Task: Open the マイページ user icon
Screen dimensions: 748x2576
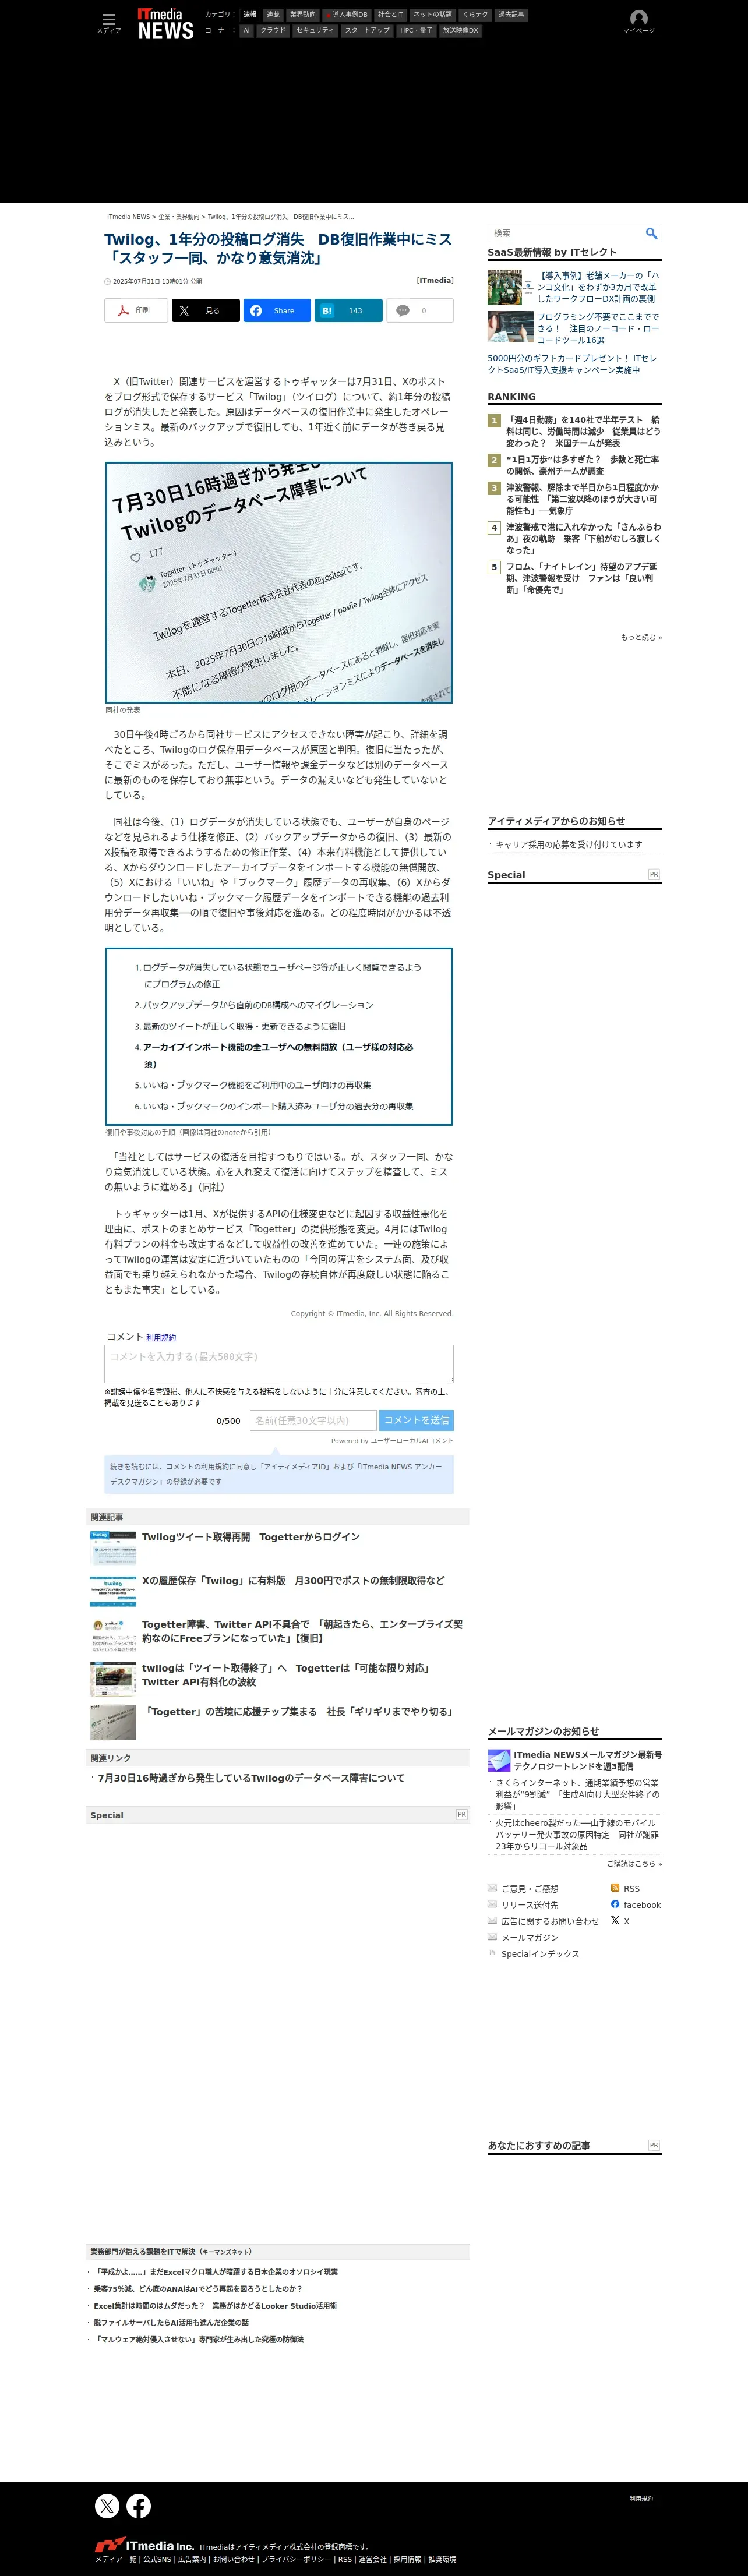Action: tap(638, 22)
